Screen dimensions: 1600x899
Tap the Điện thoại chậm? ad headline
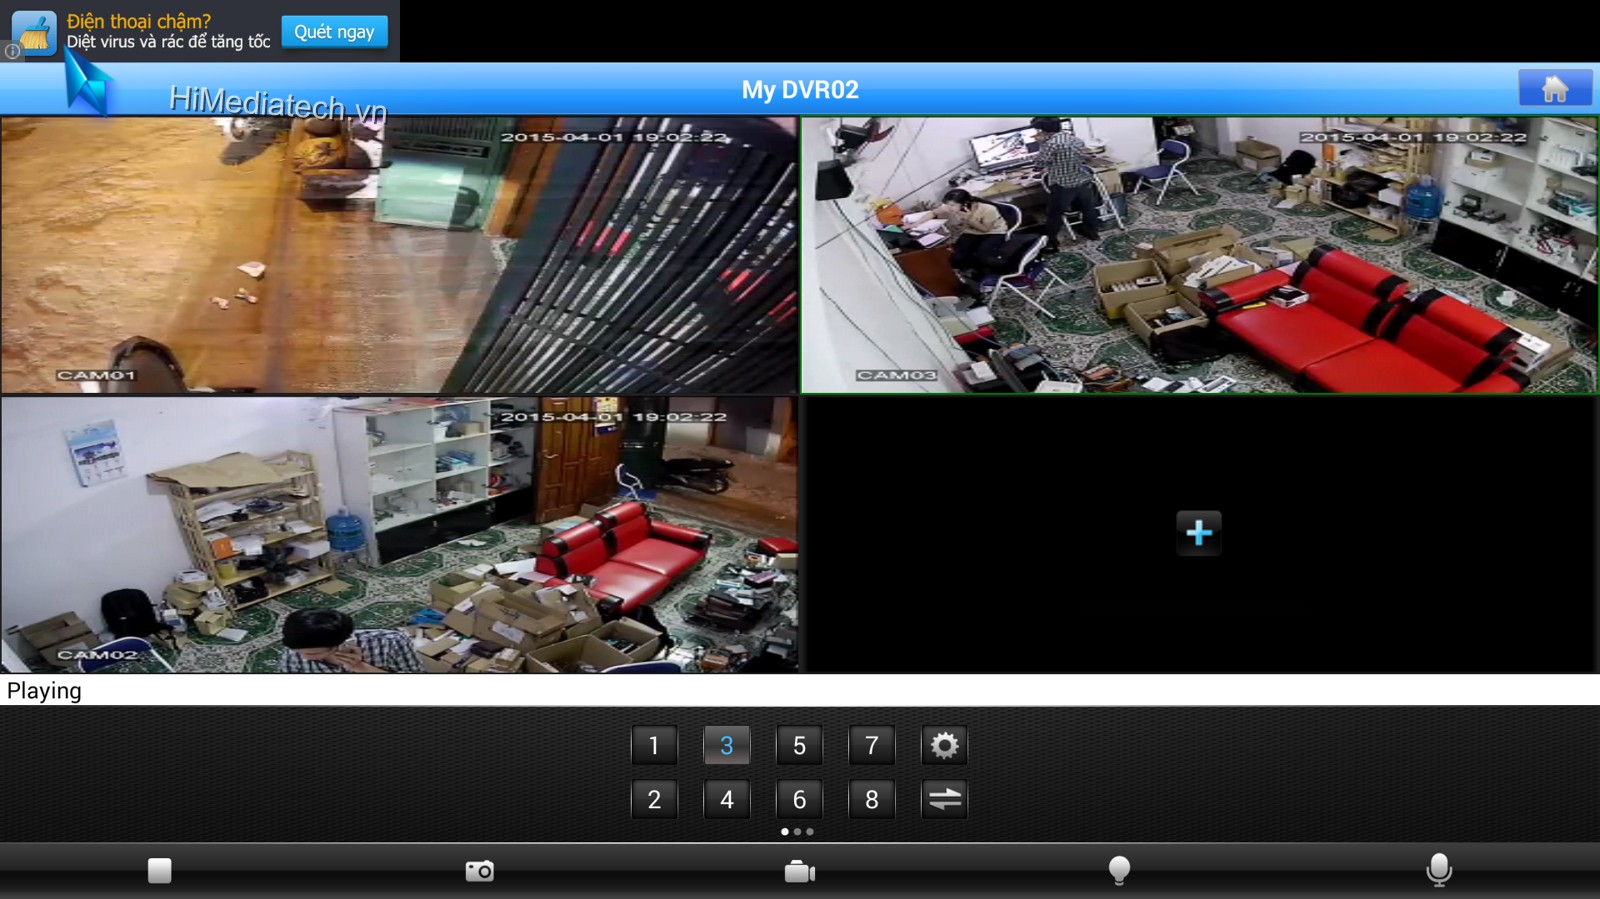(x=139, y=21)
